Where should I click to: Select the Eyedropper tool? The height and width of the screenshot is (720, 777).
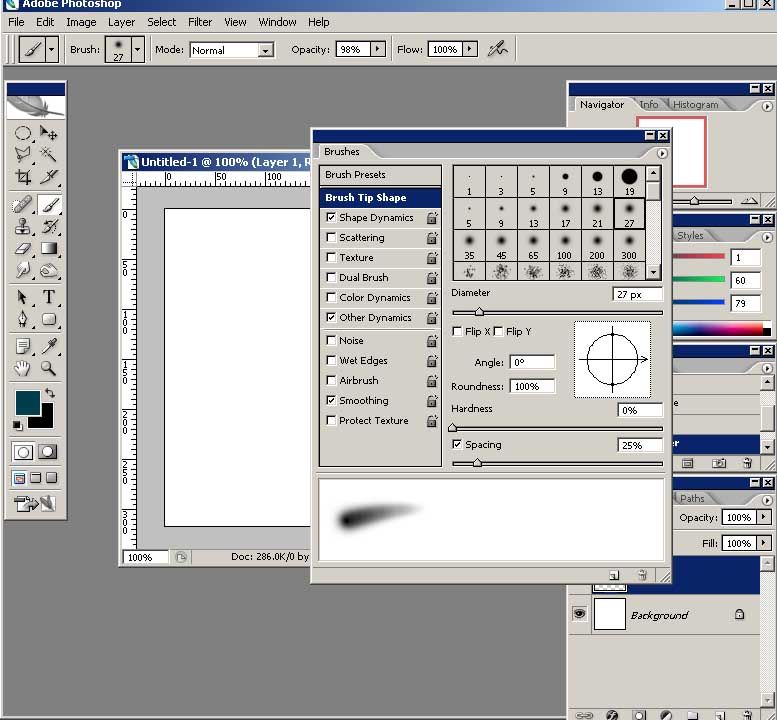click(x=49, y=346)
